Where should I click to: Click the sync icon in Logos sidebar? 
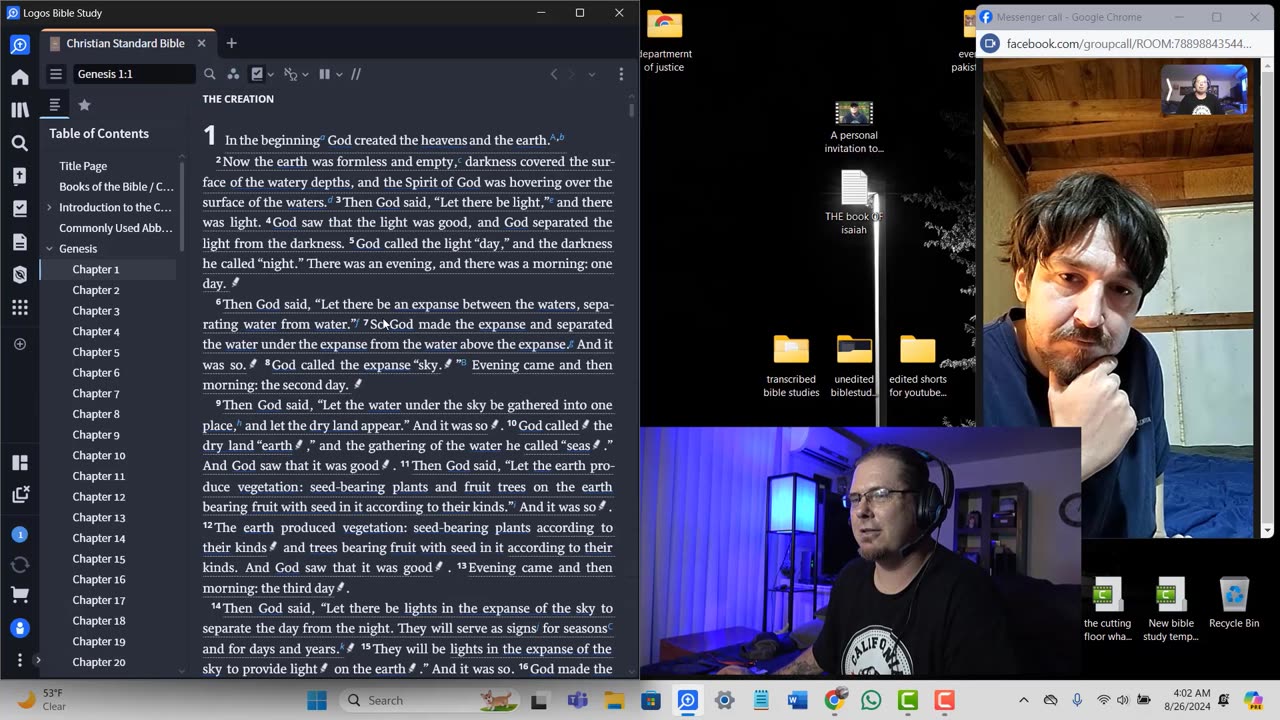click(20, 565)
